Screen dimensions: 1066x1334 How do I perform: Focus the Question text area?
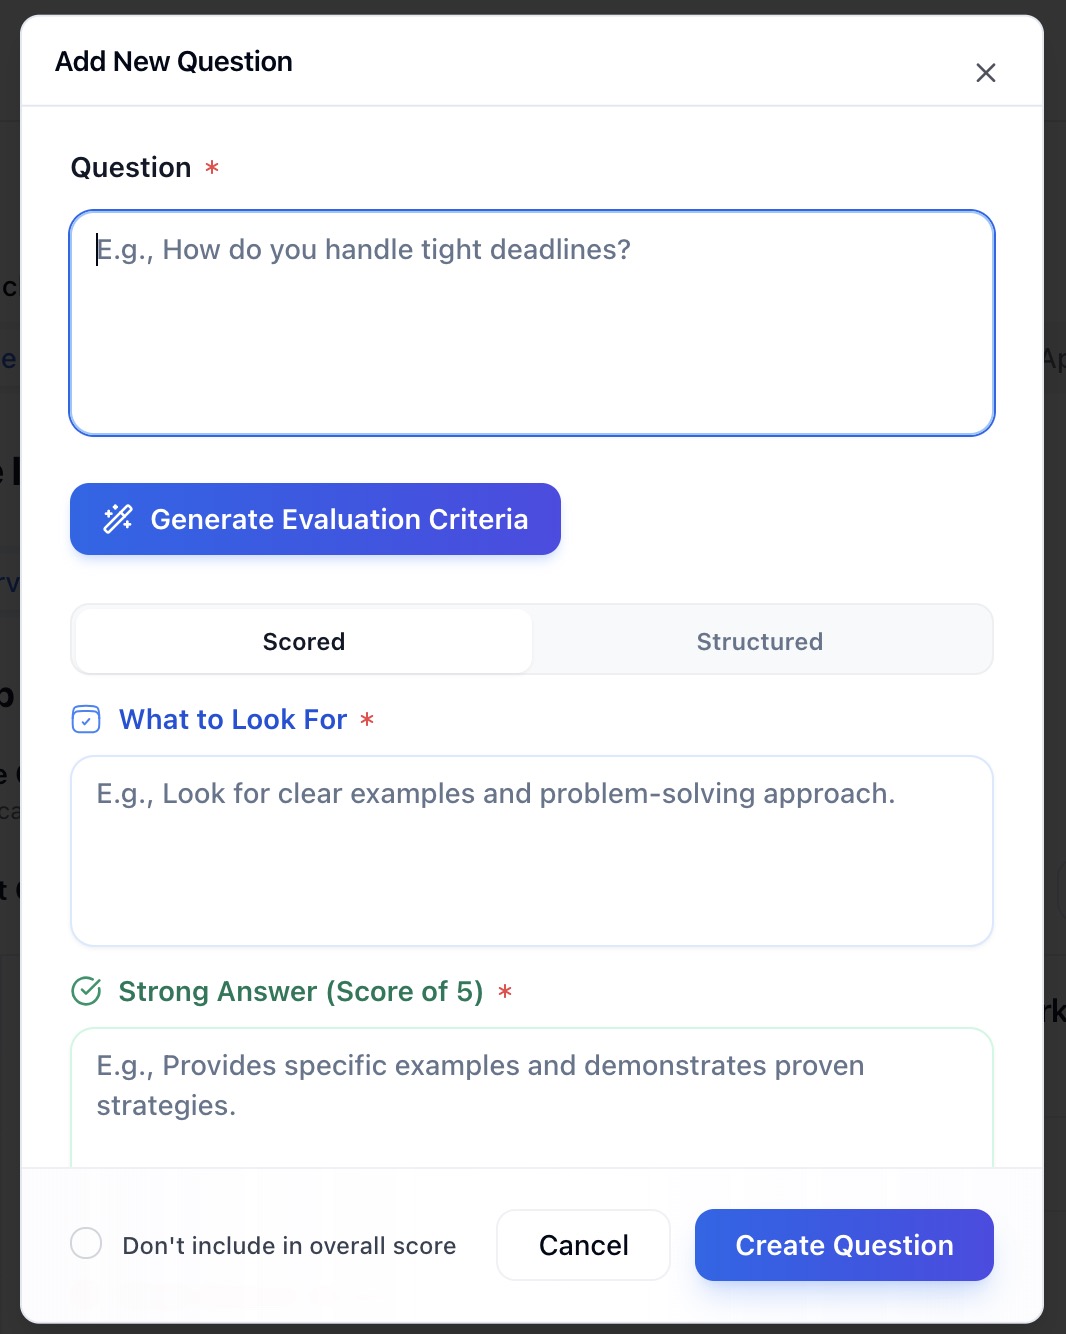tap(532, 323)
